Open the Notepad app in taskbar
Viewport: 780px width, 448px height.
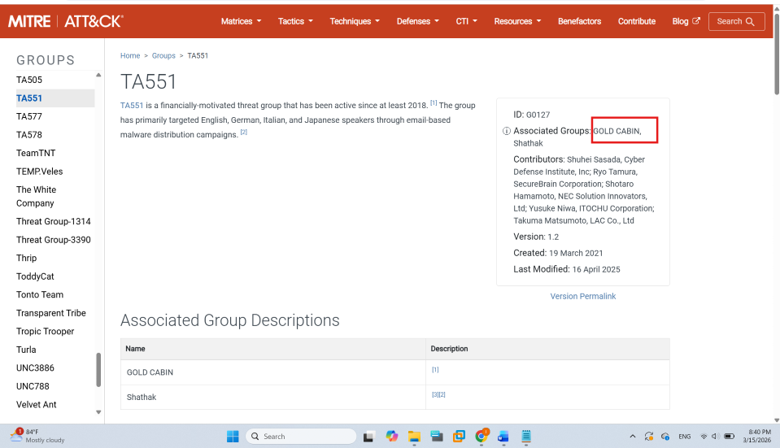pyautogui.click(x=526, y=437)
